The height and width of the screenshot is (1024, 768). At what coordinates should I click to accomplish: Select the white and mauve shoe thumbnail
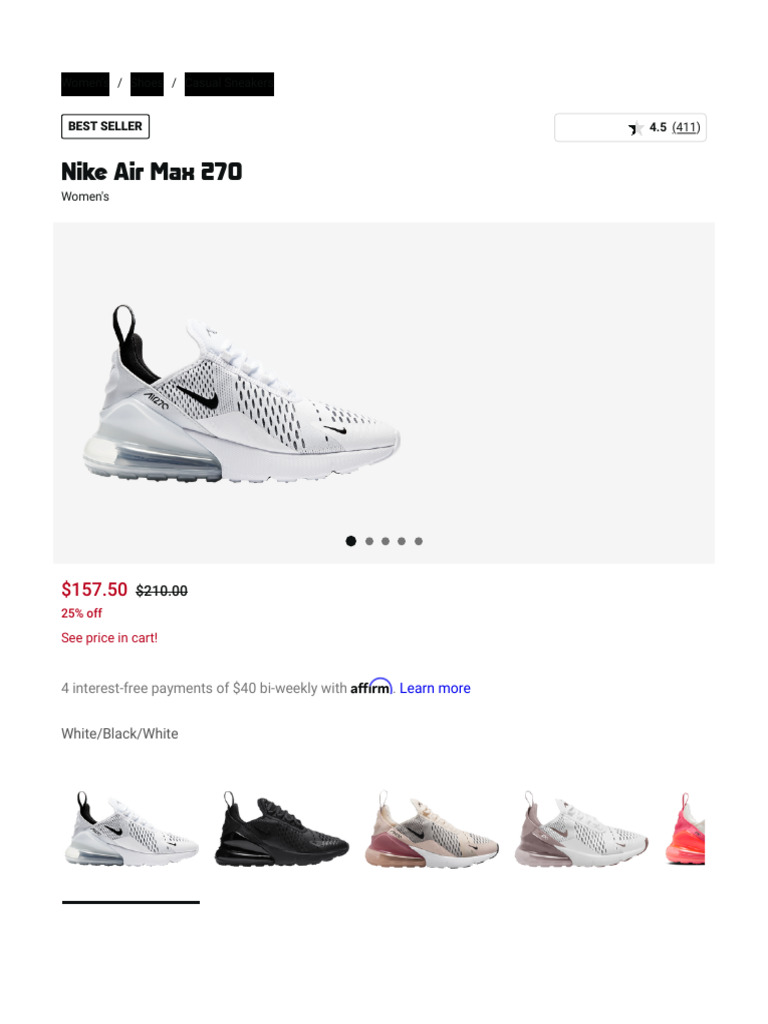pyautogui.click(x=581, y=829)
